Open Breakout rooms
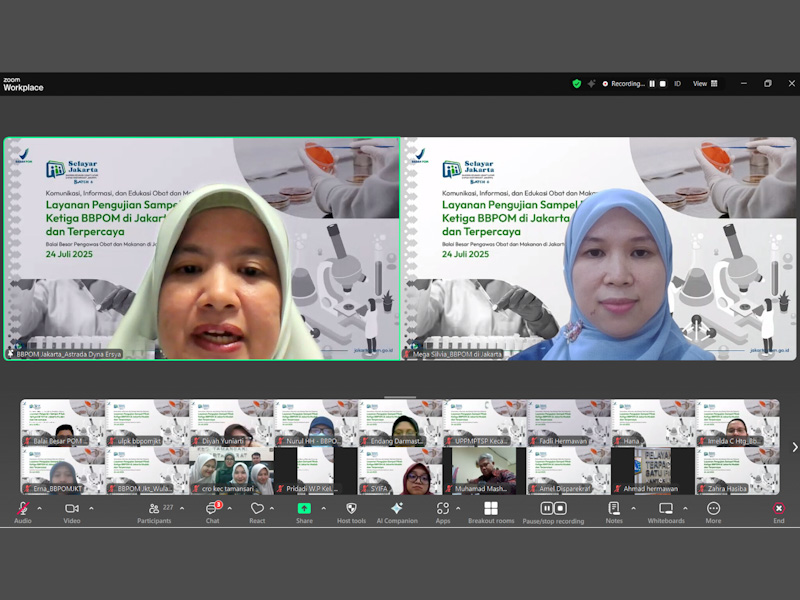The width and height of the screenshot is (800, 600). (x=491, y=512)
